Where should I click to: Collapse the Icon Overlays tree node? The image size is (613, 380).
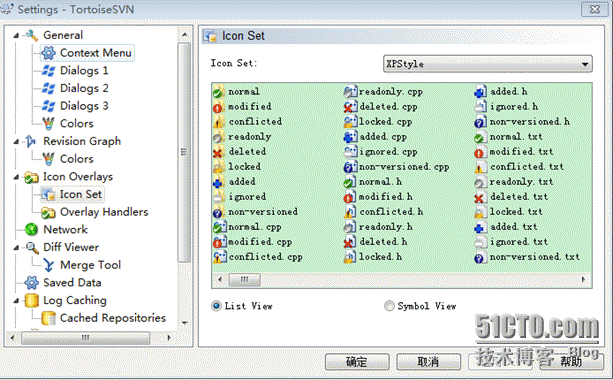point(16,177)
